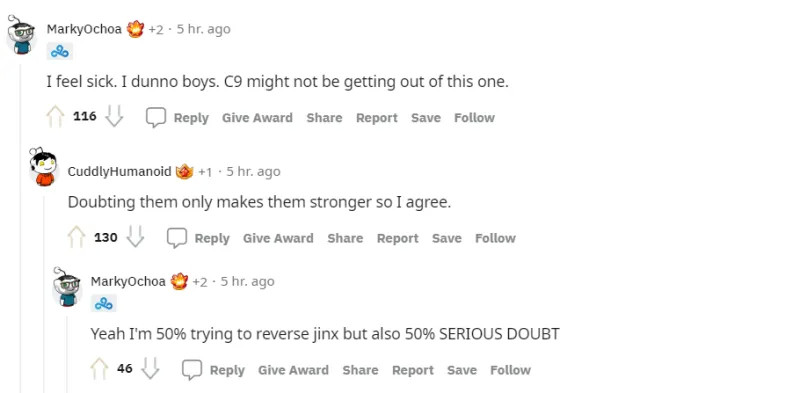Collapse the thread line under the "reverse jinx" reply
The height and width of the screenshot is (393, 800).
click(67, 353)
